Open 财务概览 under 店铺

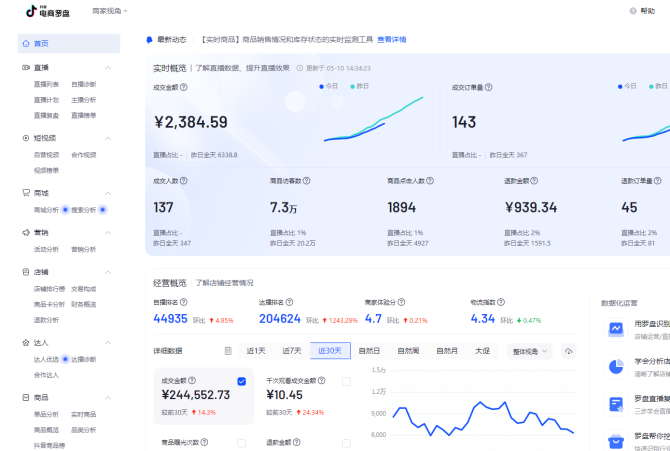click(x=84, y=304)
